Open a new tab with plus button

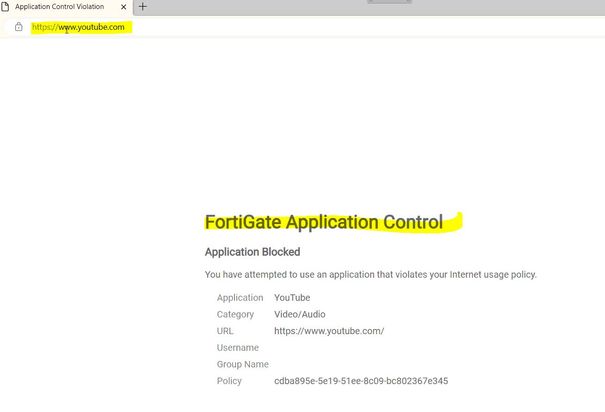pos(142,7)
